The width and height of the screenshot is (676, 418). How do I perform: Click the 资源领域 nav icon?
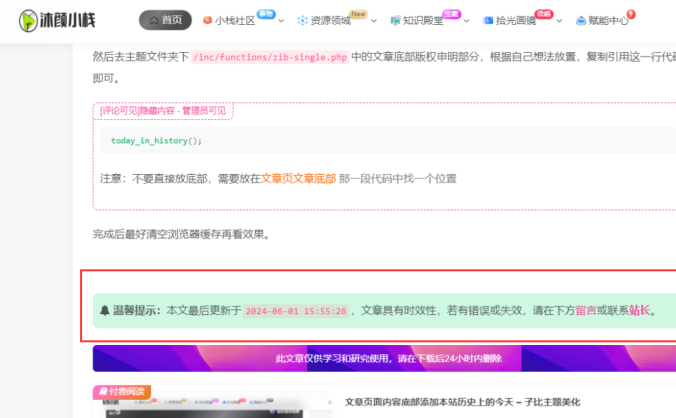click(x=303, y=20)
